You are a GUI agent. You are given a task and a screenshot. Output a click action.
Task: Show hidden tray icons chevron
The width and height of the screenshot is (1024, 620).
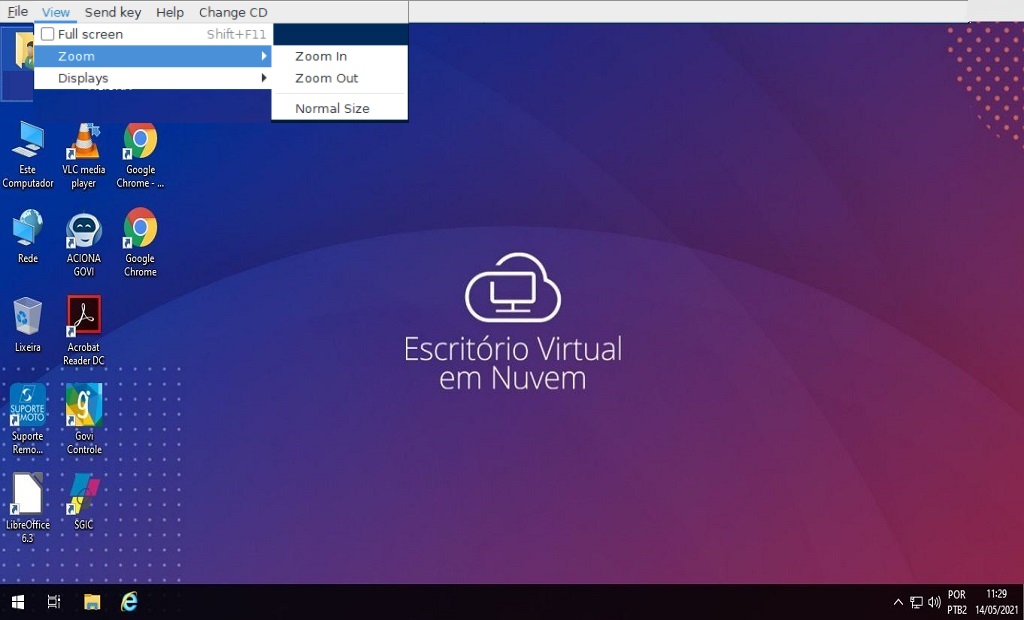[x=898, y=602]
